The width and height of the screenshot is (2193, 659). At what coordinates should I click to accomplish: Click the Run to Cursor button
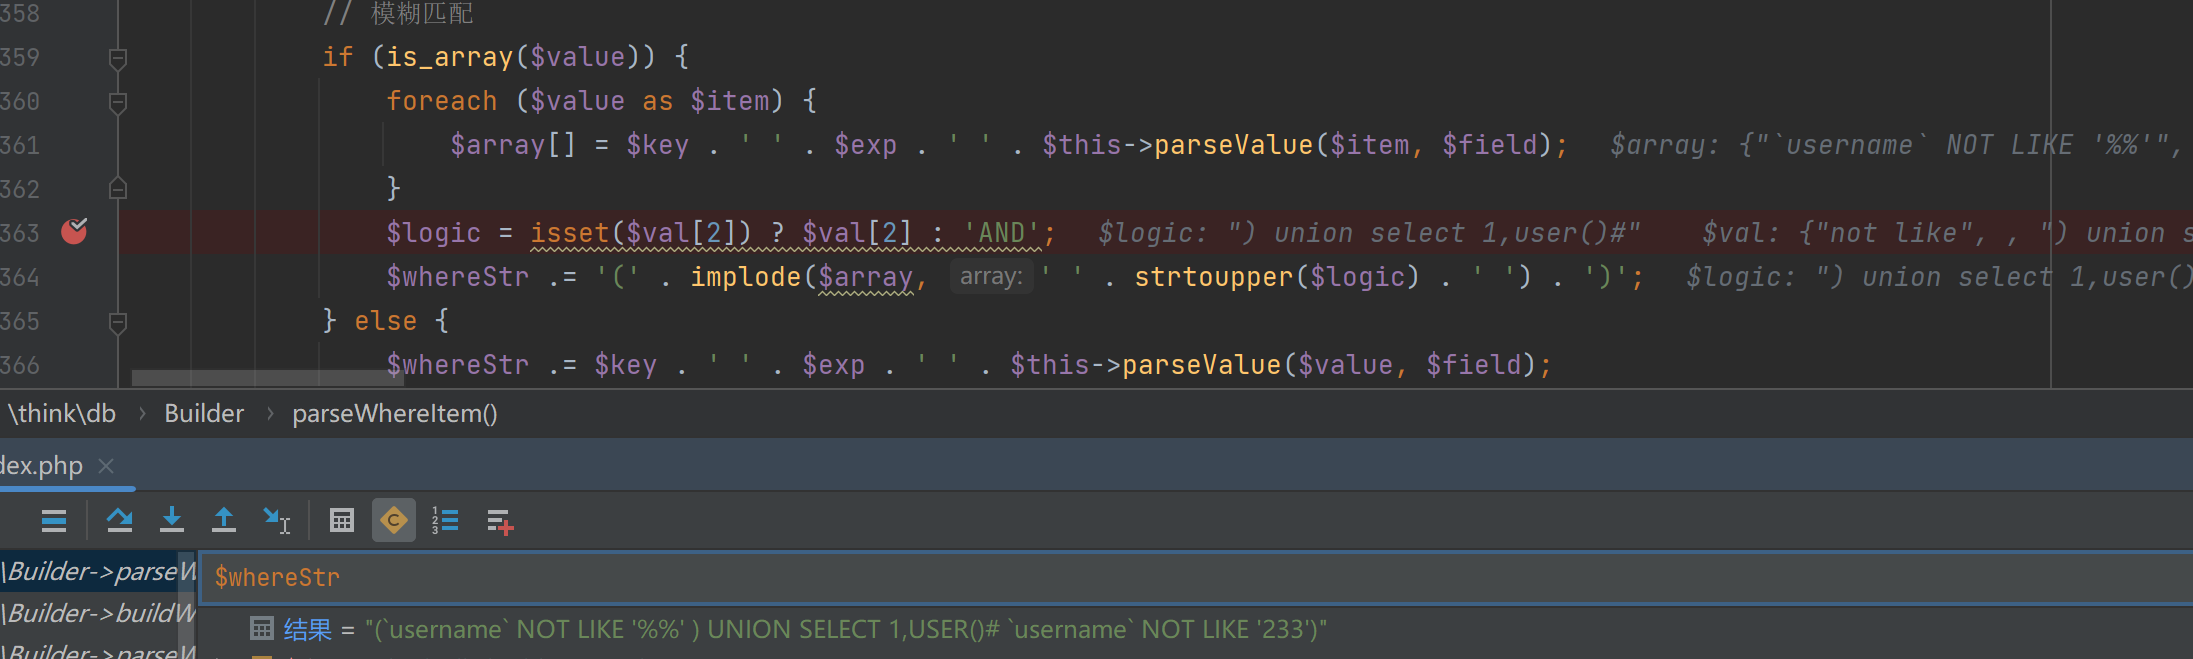click(x=276, y=521)
